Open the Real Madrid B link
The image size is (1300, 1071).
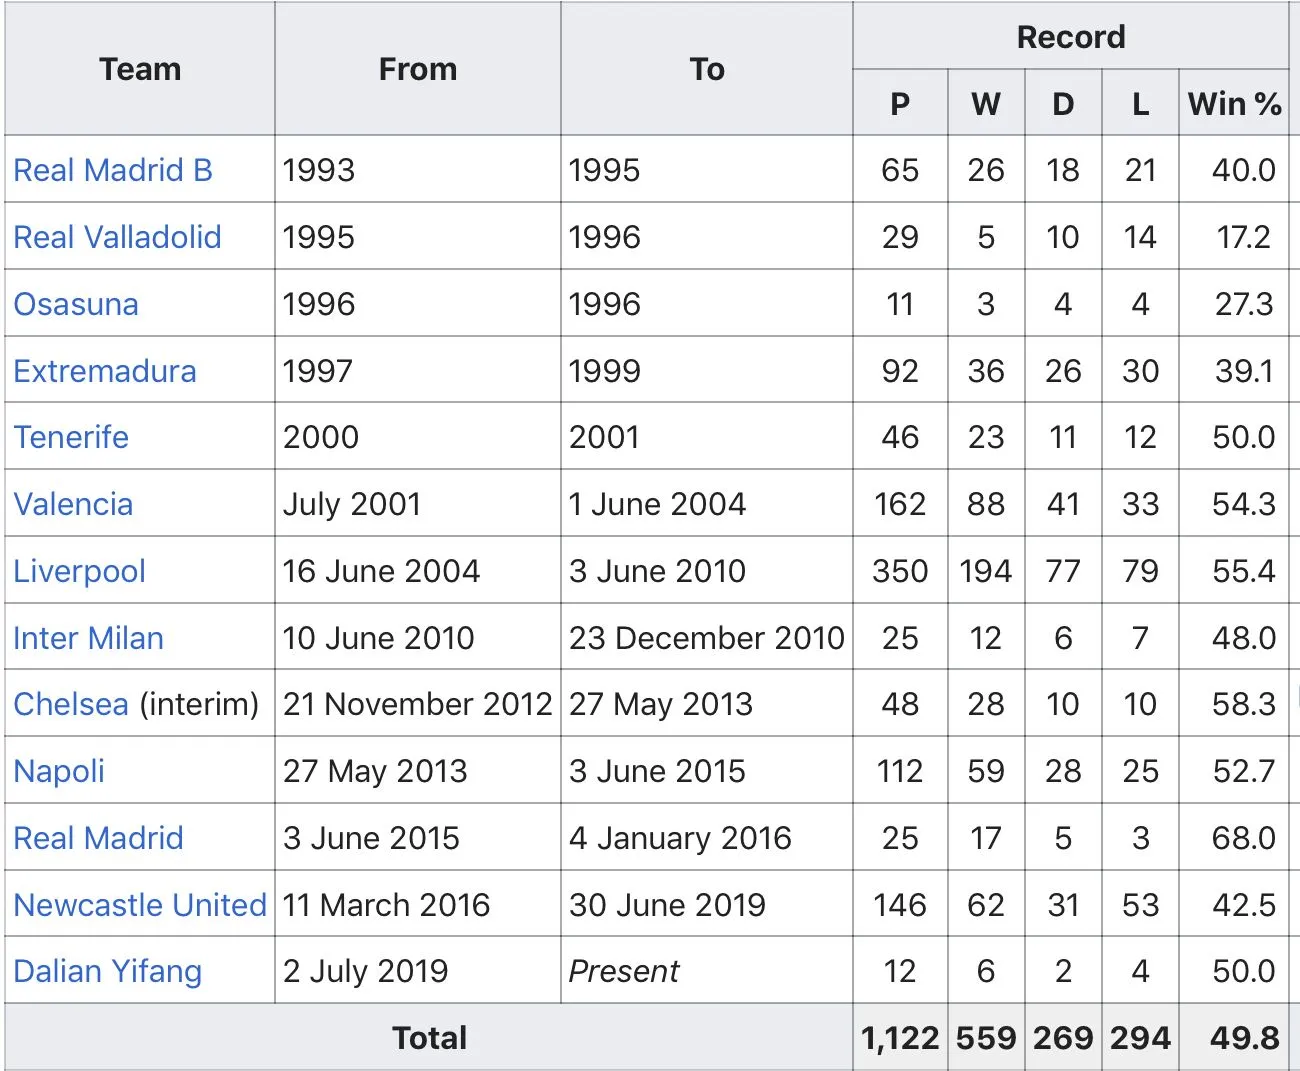click(x=113, y=170)
